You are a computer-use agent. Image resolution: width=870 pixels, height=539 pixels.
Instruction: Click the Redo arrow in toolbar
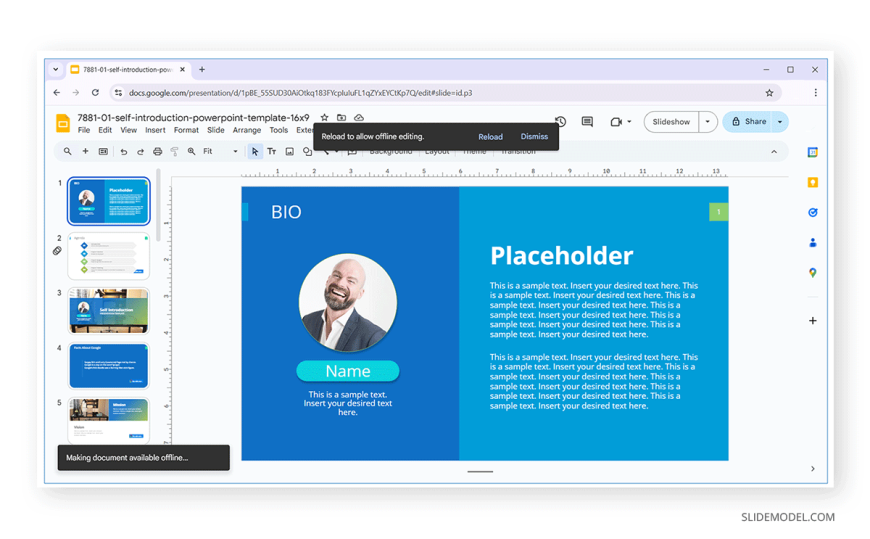click(140, 152)
